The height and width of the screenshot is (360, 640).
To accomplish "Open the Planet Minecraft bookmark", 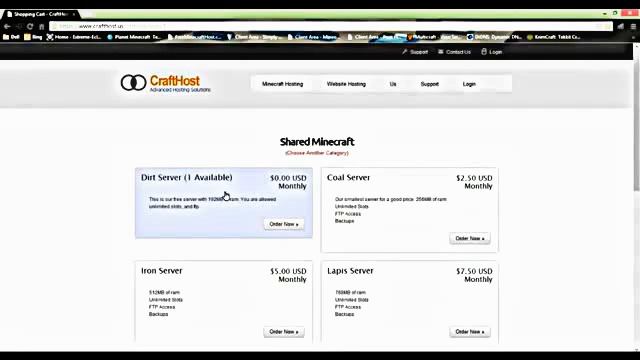I will coord(134,37).
